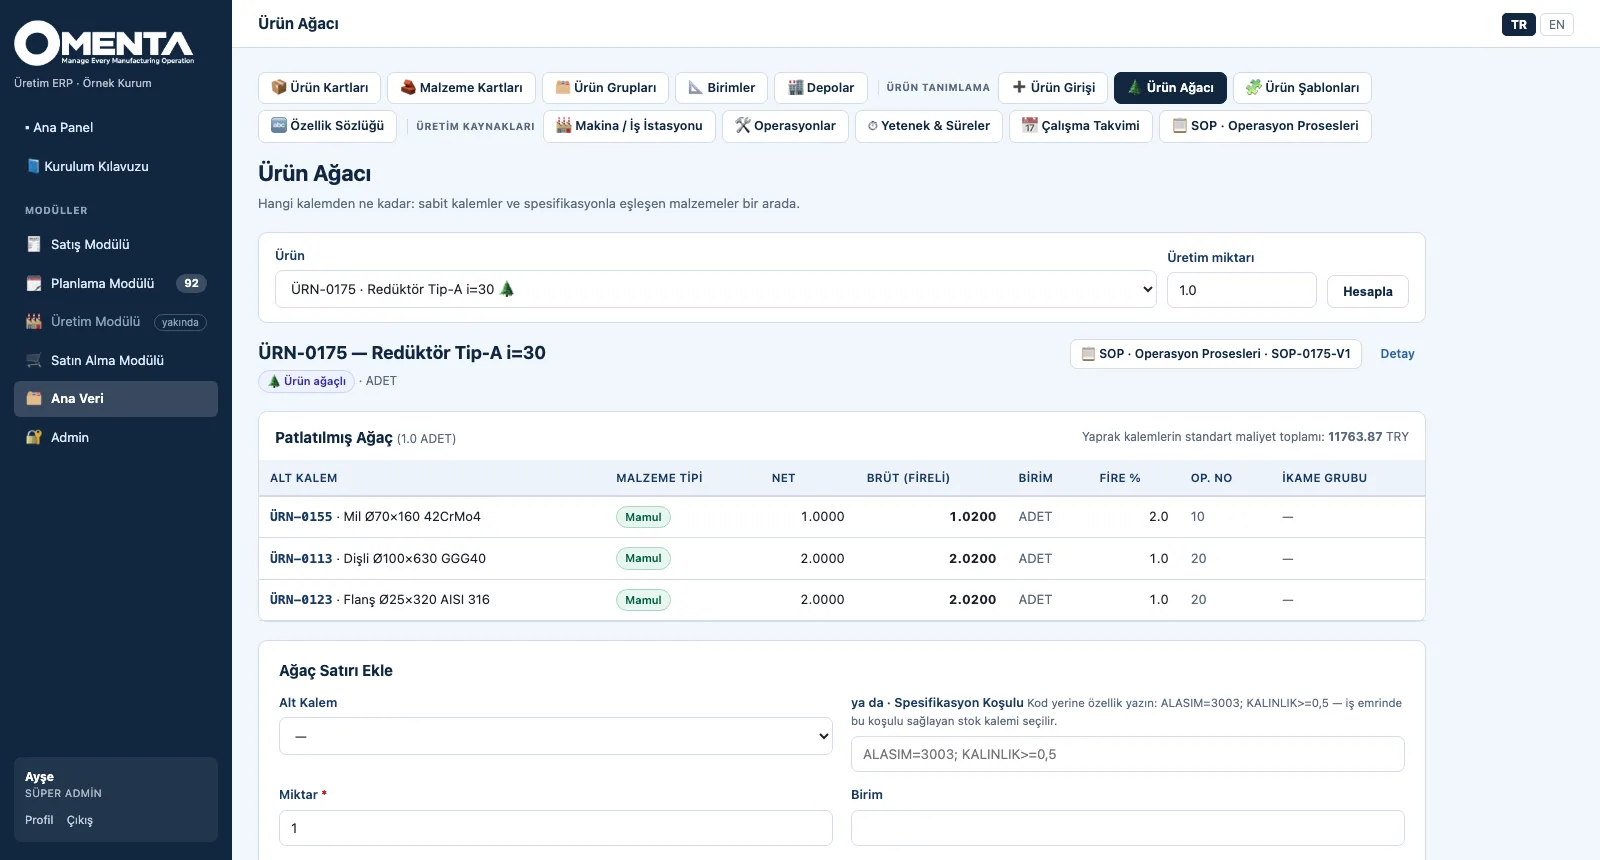Open Yetenek & Süreler tab
Screen dimensions: 1600x860
929,126
